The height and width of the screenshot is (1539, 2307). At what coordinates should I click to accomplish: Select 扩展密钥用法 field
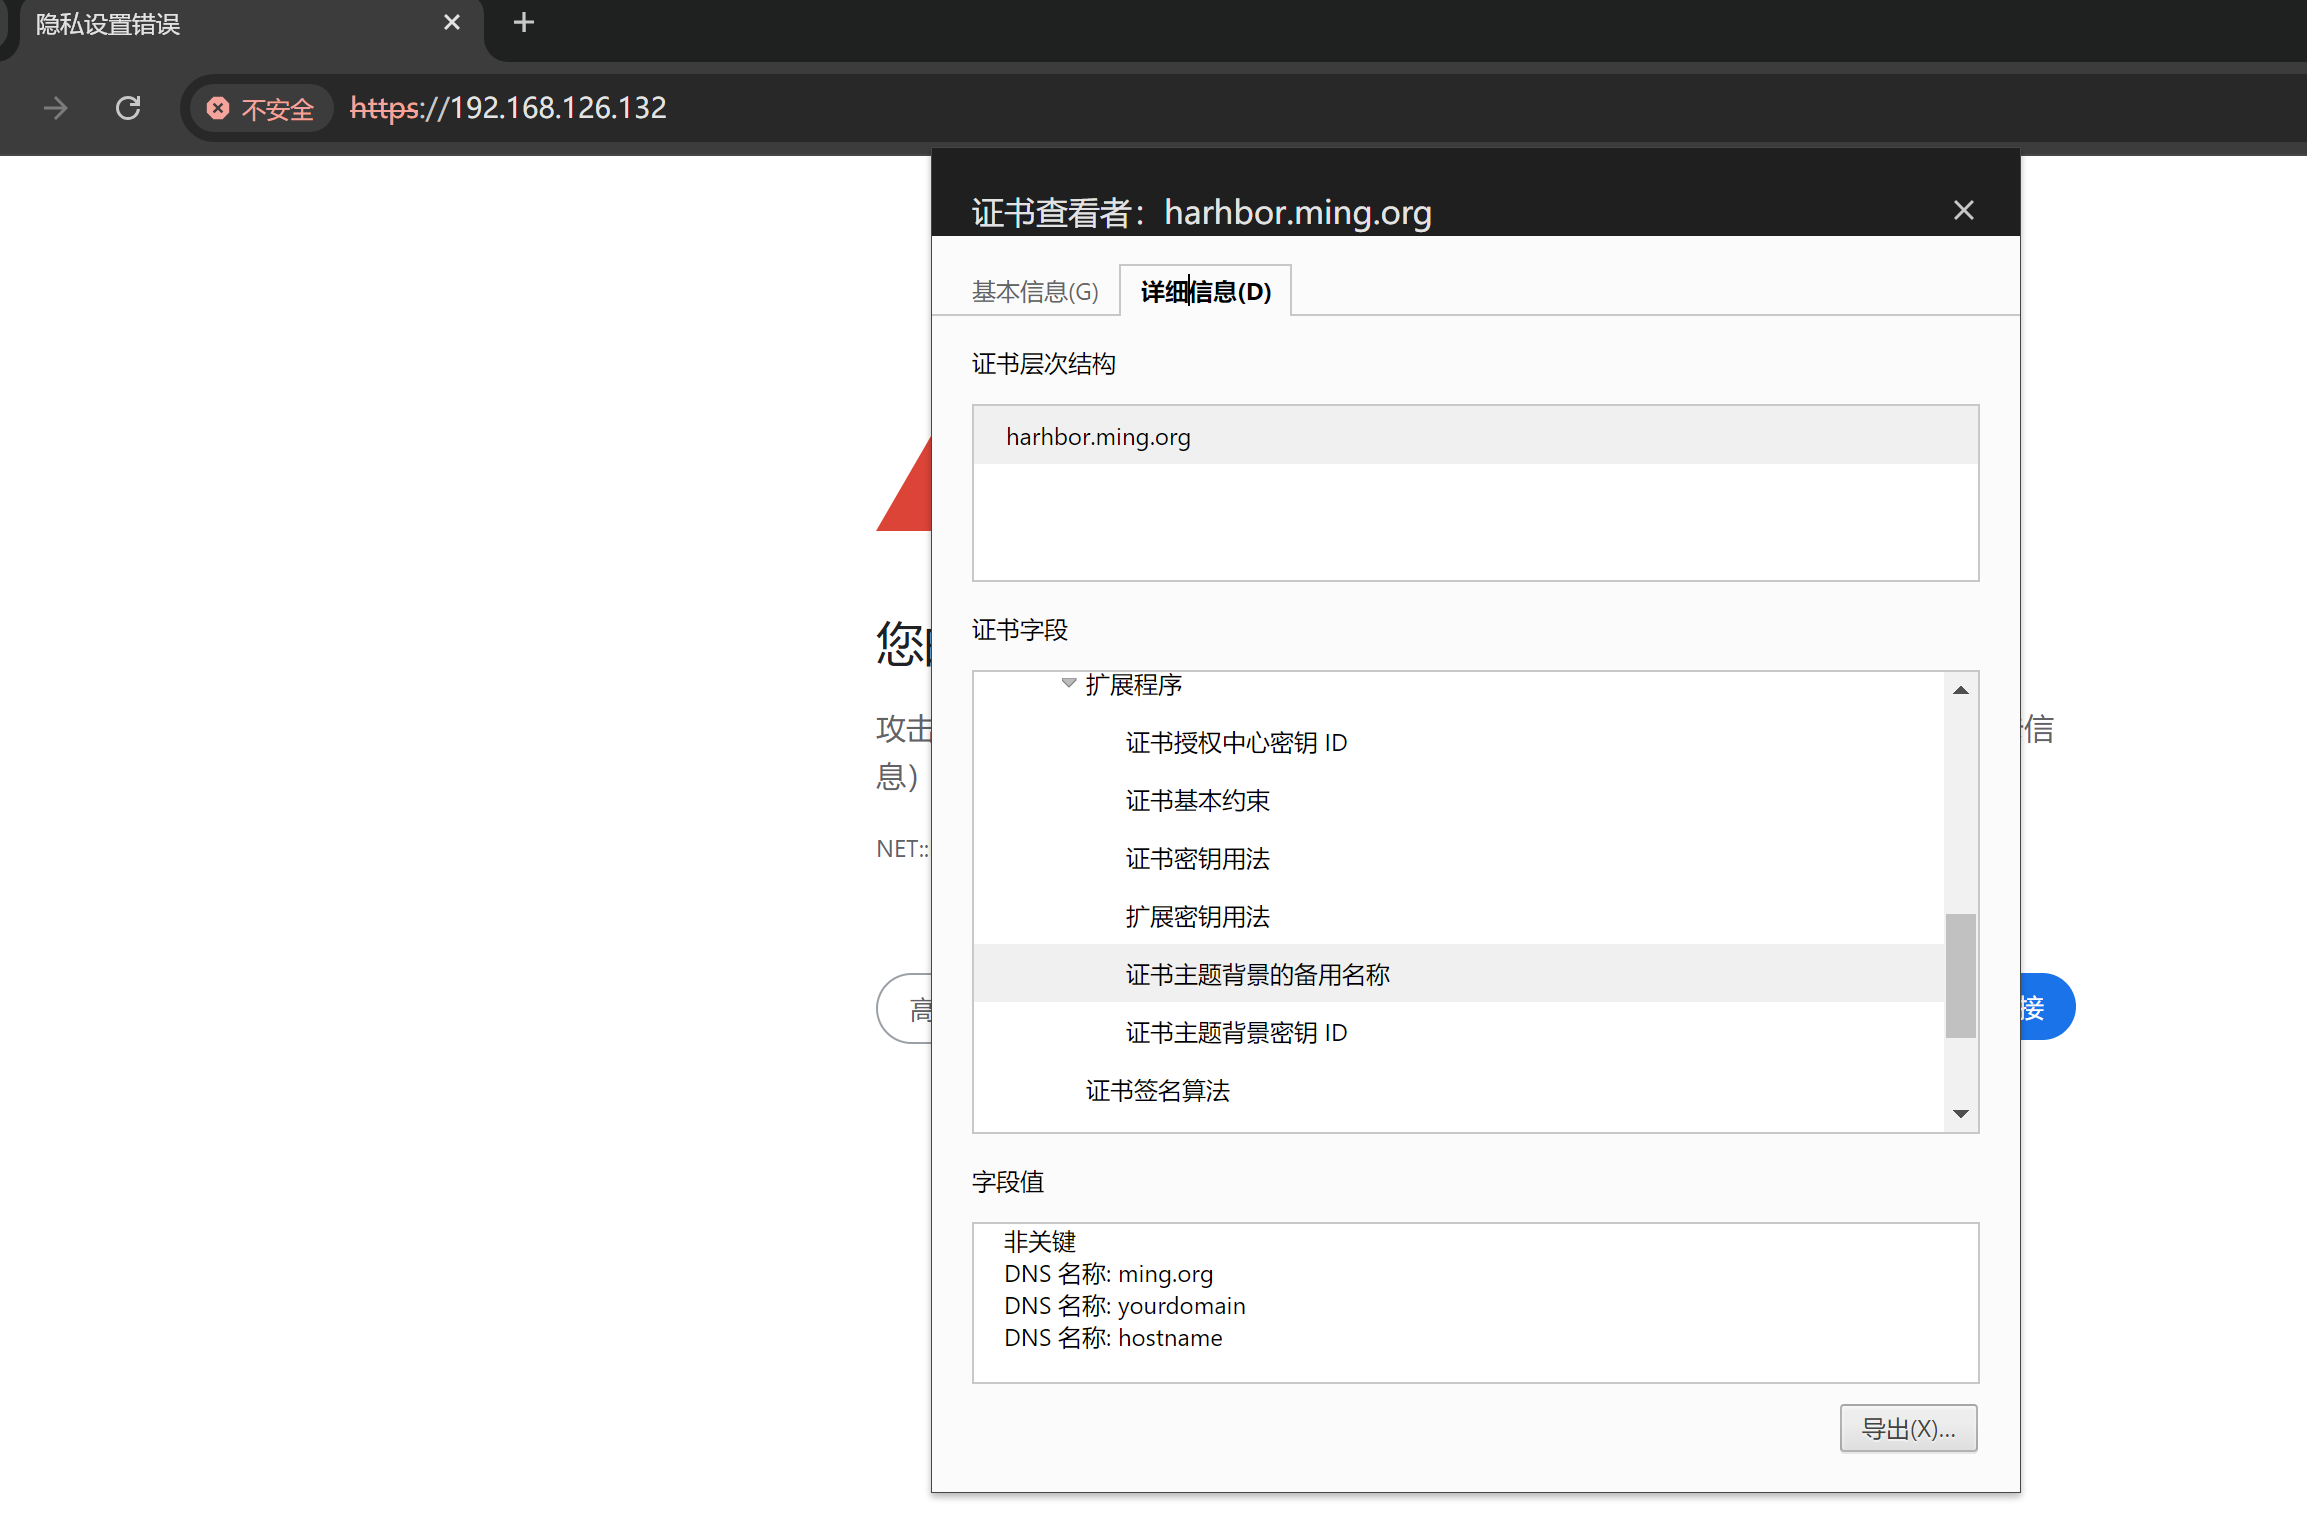pyautogui.click(x=1197, y=917)
